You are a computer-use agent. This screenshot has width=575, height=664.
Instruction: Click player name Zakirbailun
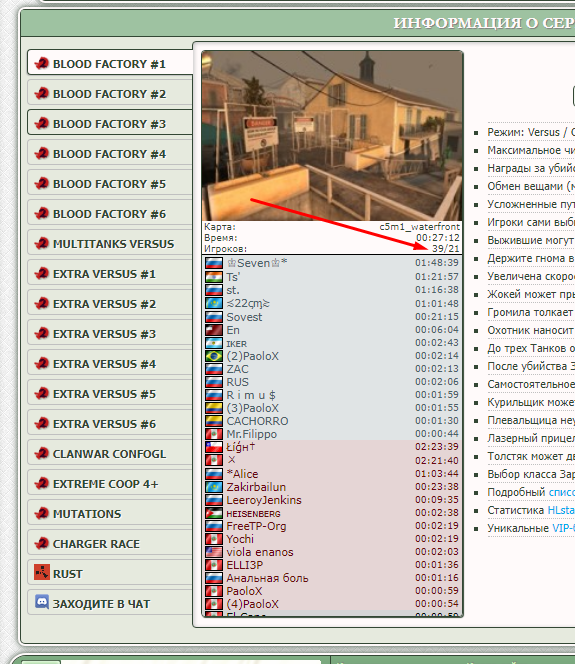tap(256, 487)
